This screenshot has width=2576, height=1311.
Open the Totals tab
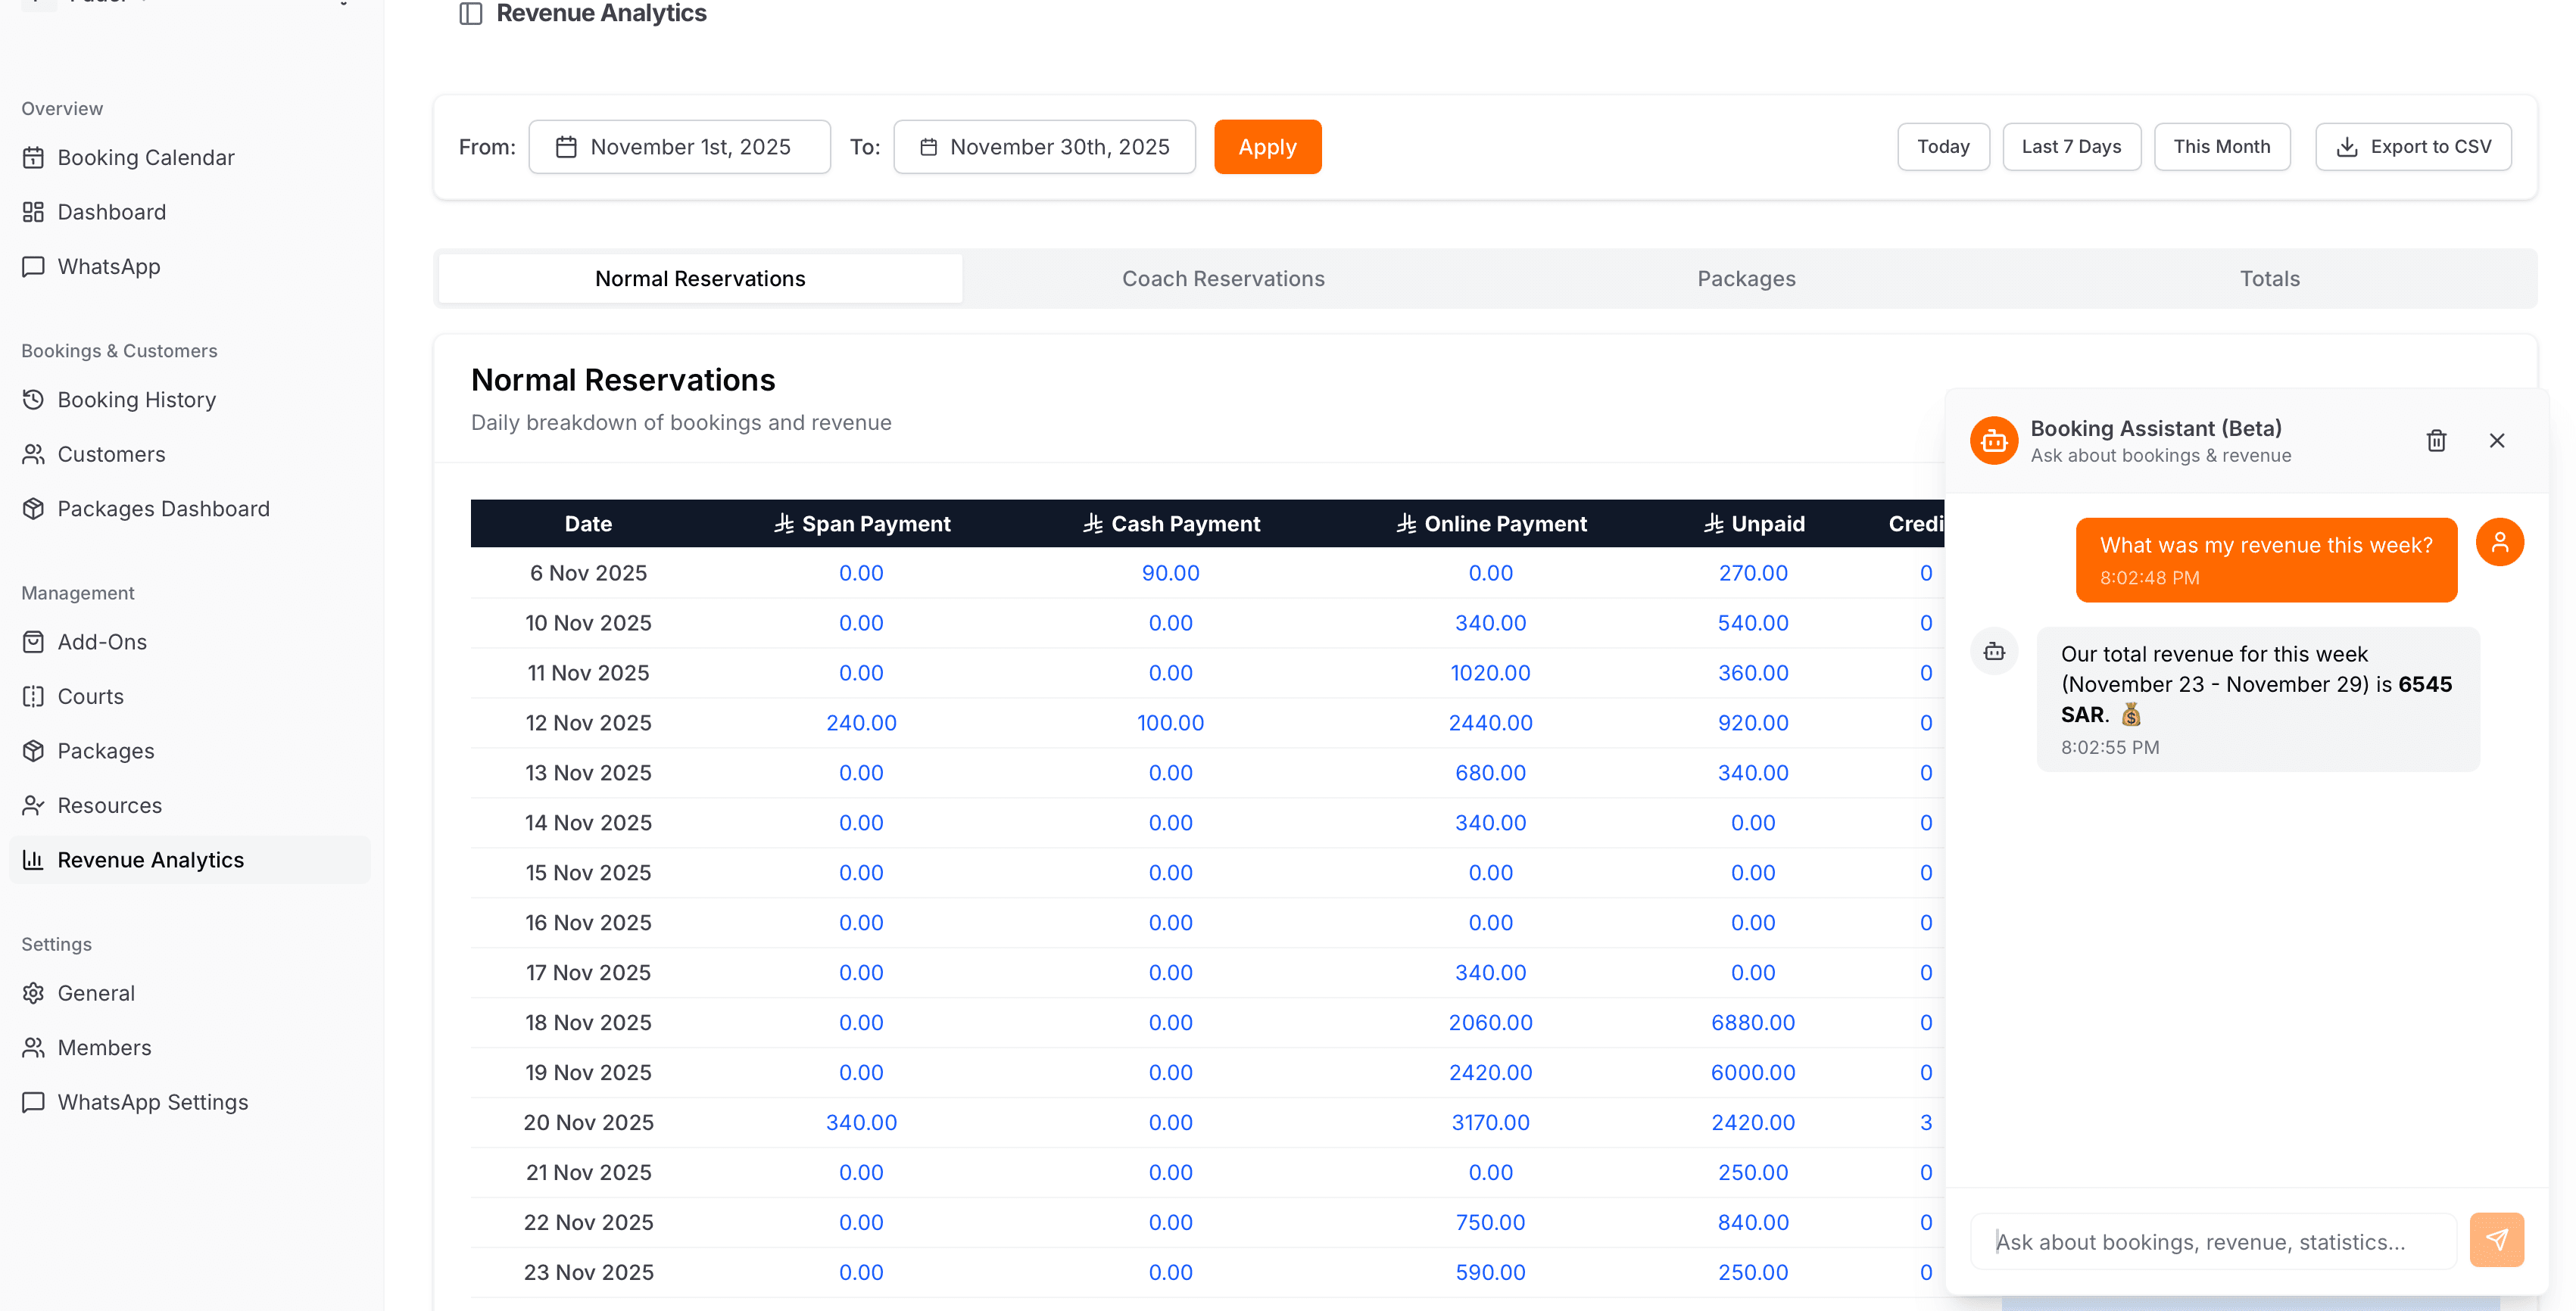point(2269,278)
